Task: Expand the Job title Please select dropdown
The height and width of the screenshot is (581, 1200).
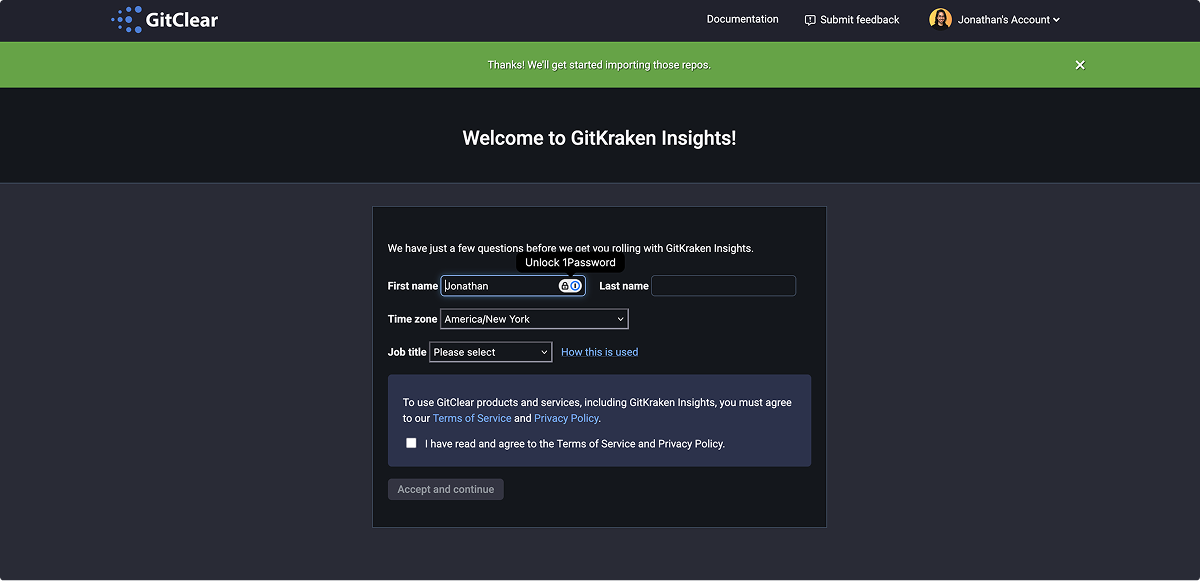Action: (x=490, y=352)
